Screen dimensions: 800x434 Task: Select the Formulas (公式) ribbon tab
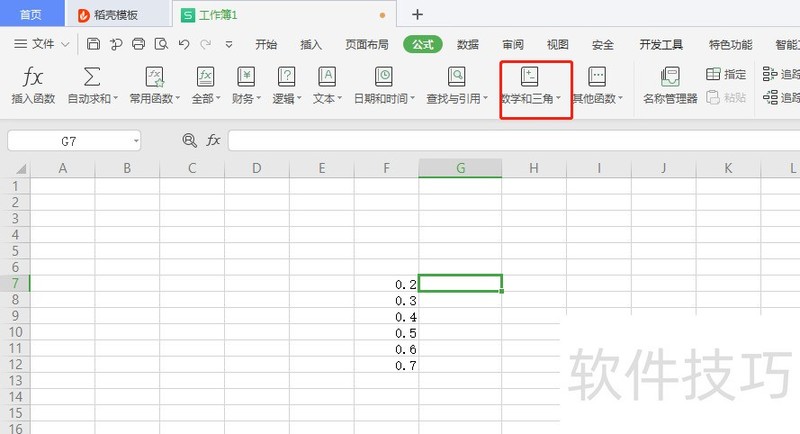coord(422,45)
